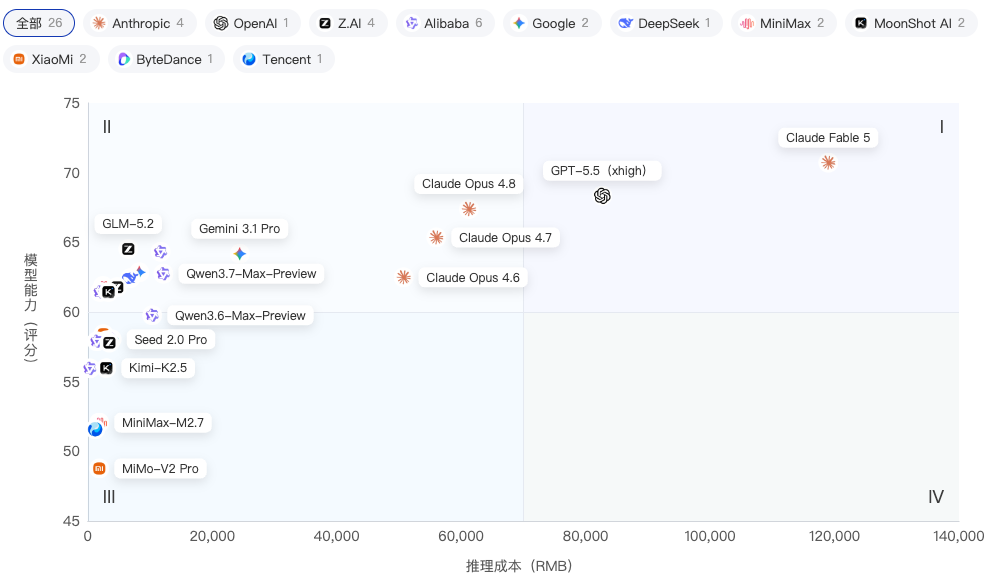Click the quadrant II label
Screen dimensions: 998x581
coord(107,127)
